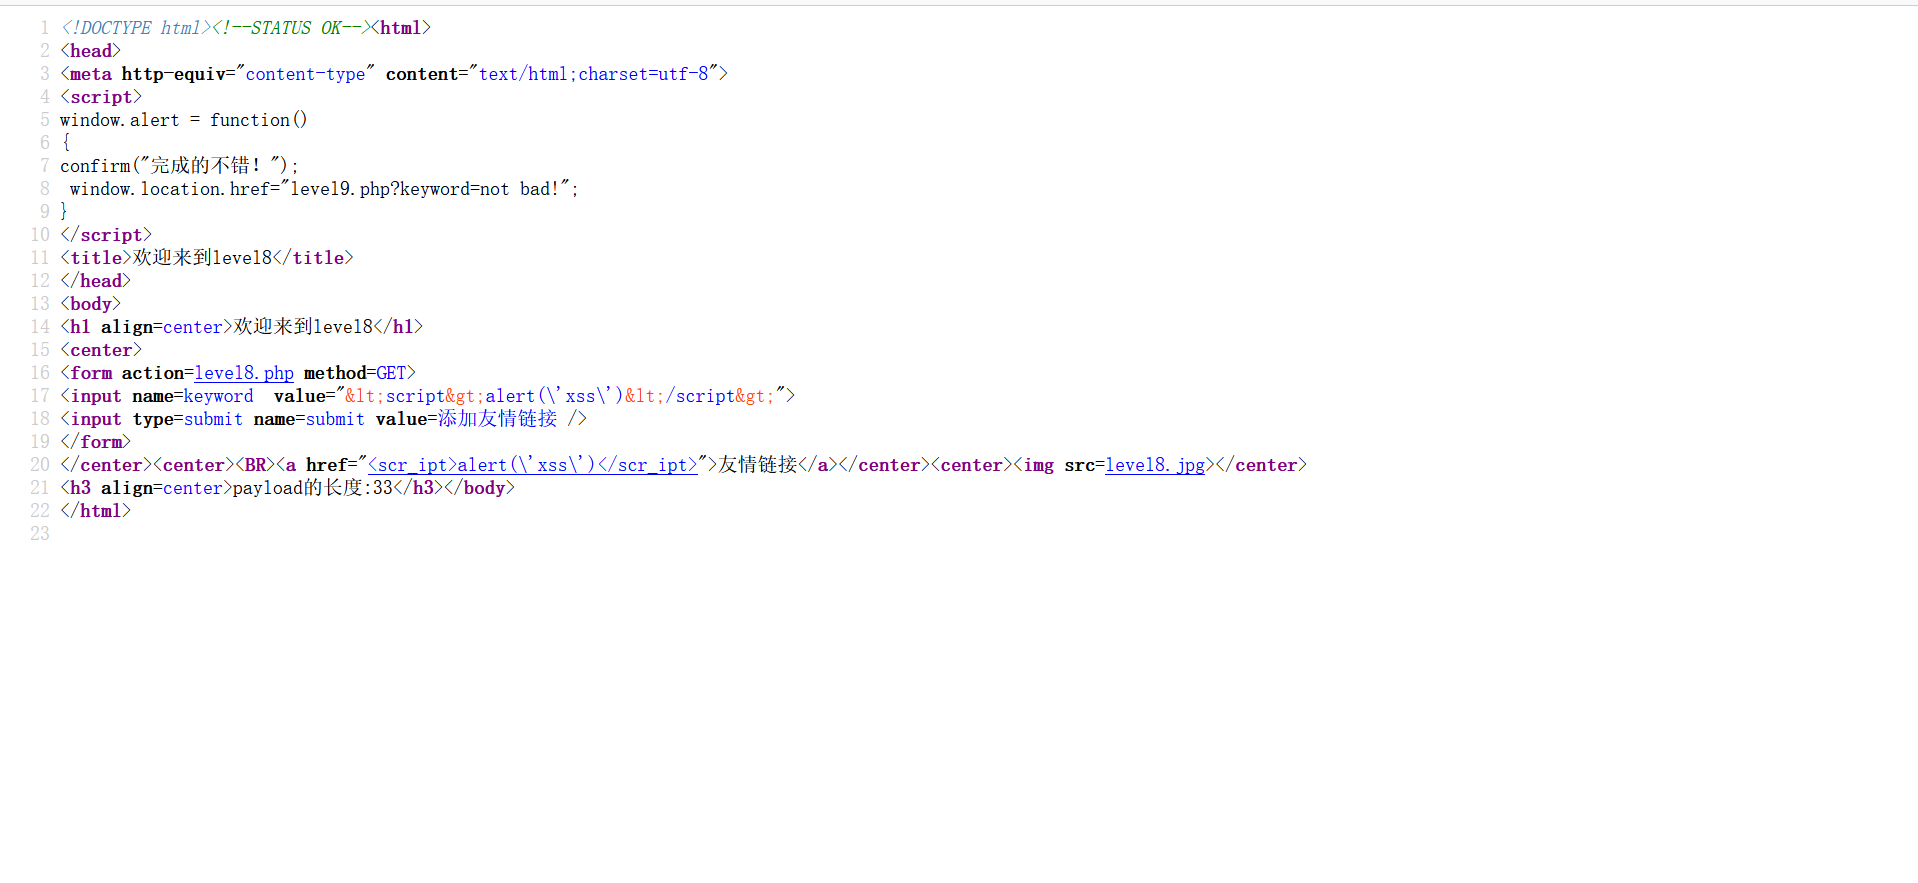Click the 友情链接 anchor text

tap(758, 465)
